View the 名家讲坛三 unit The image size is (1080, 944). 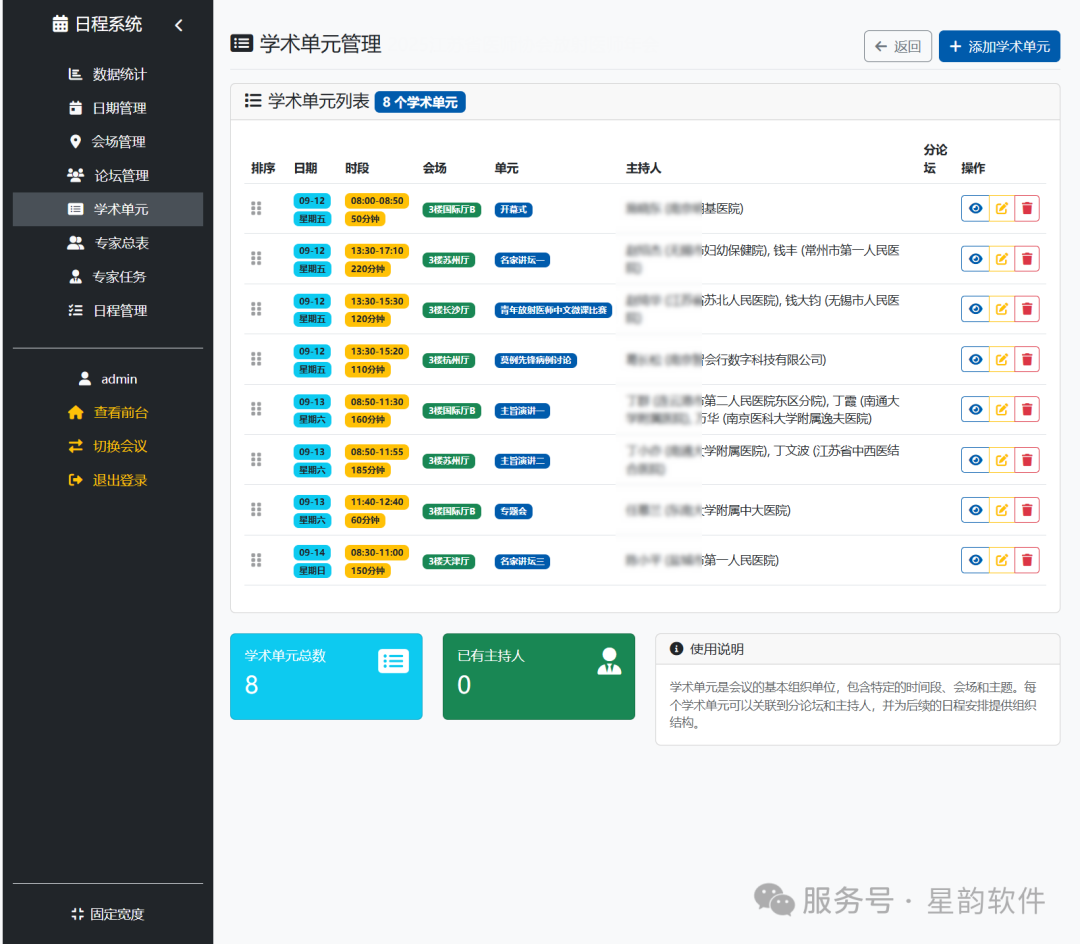pyautogui.click(x=975, y=560)
